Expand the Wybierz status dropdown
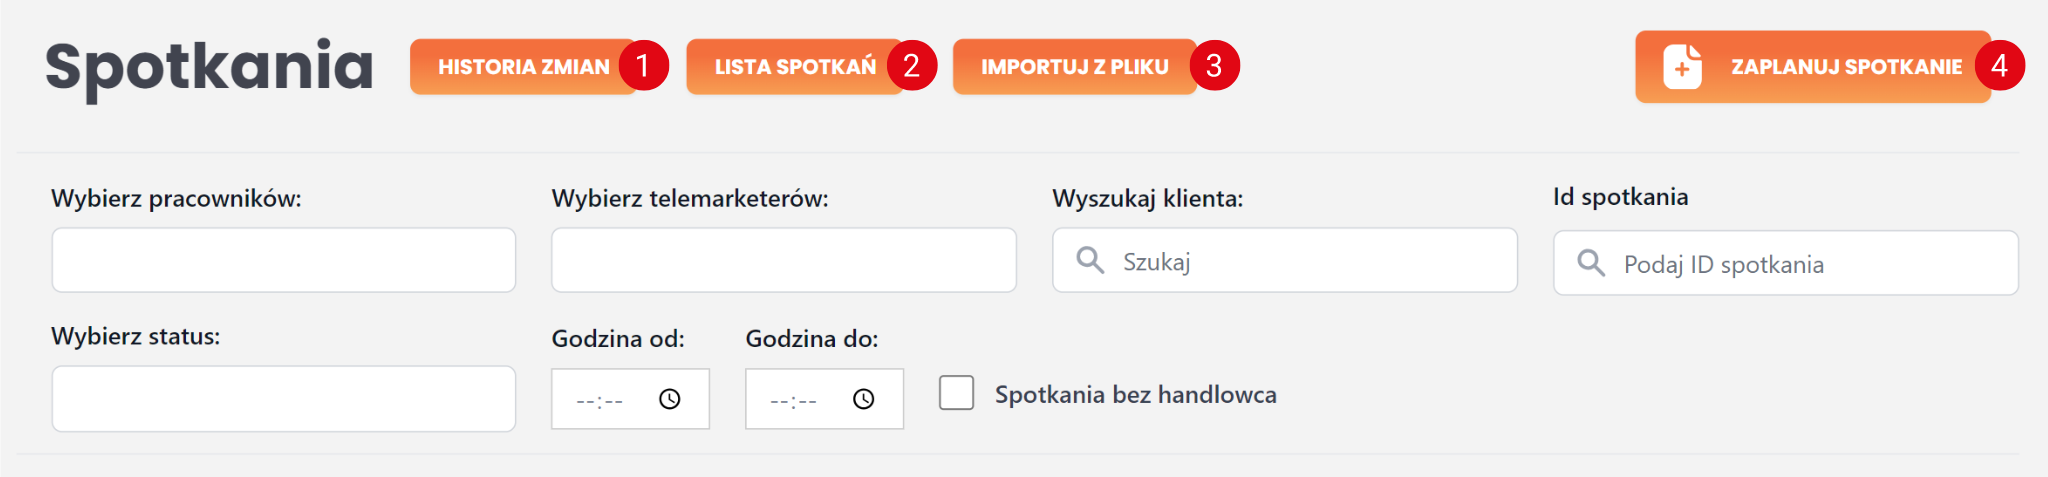Viewport: 2048px width, 477px height. coord(283,398)
